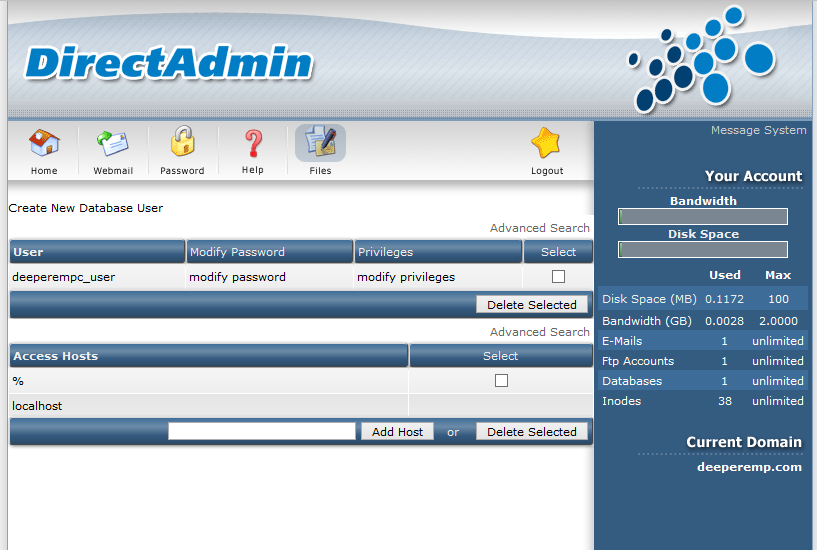The image size is (817, 550).
Task: Open the Home house icon
Action: click(44, 143)
